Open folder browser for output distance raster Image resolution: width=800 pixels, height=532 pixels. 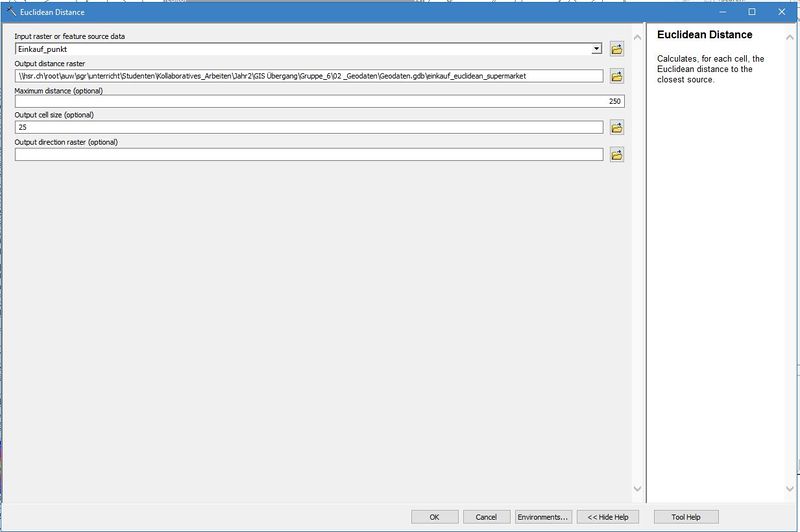click(617, 75)
